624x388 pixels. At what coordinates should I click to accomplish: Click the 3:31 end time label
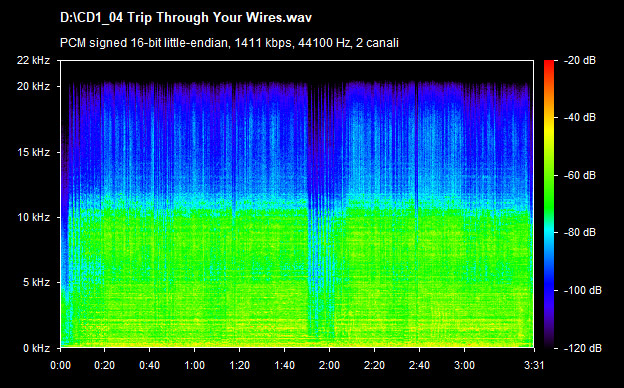[x=534, y=365]
